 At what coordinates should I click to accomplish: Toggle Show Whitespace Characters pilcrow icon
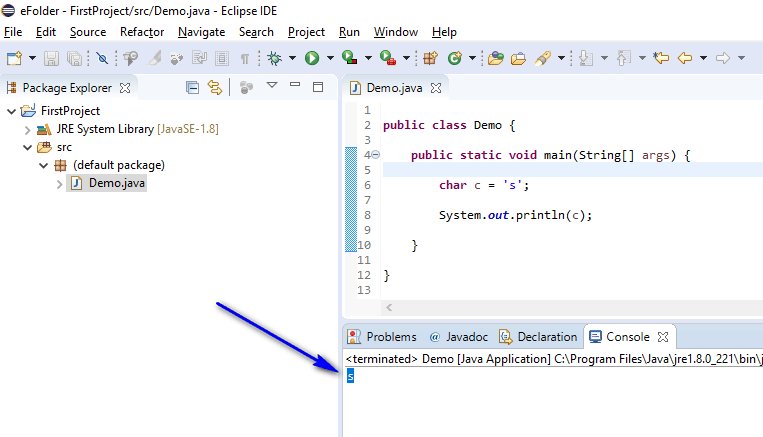click(x=245, y=59)
